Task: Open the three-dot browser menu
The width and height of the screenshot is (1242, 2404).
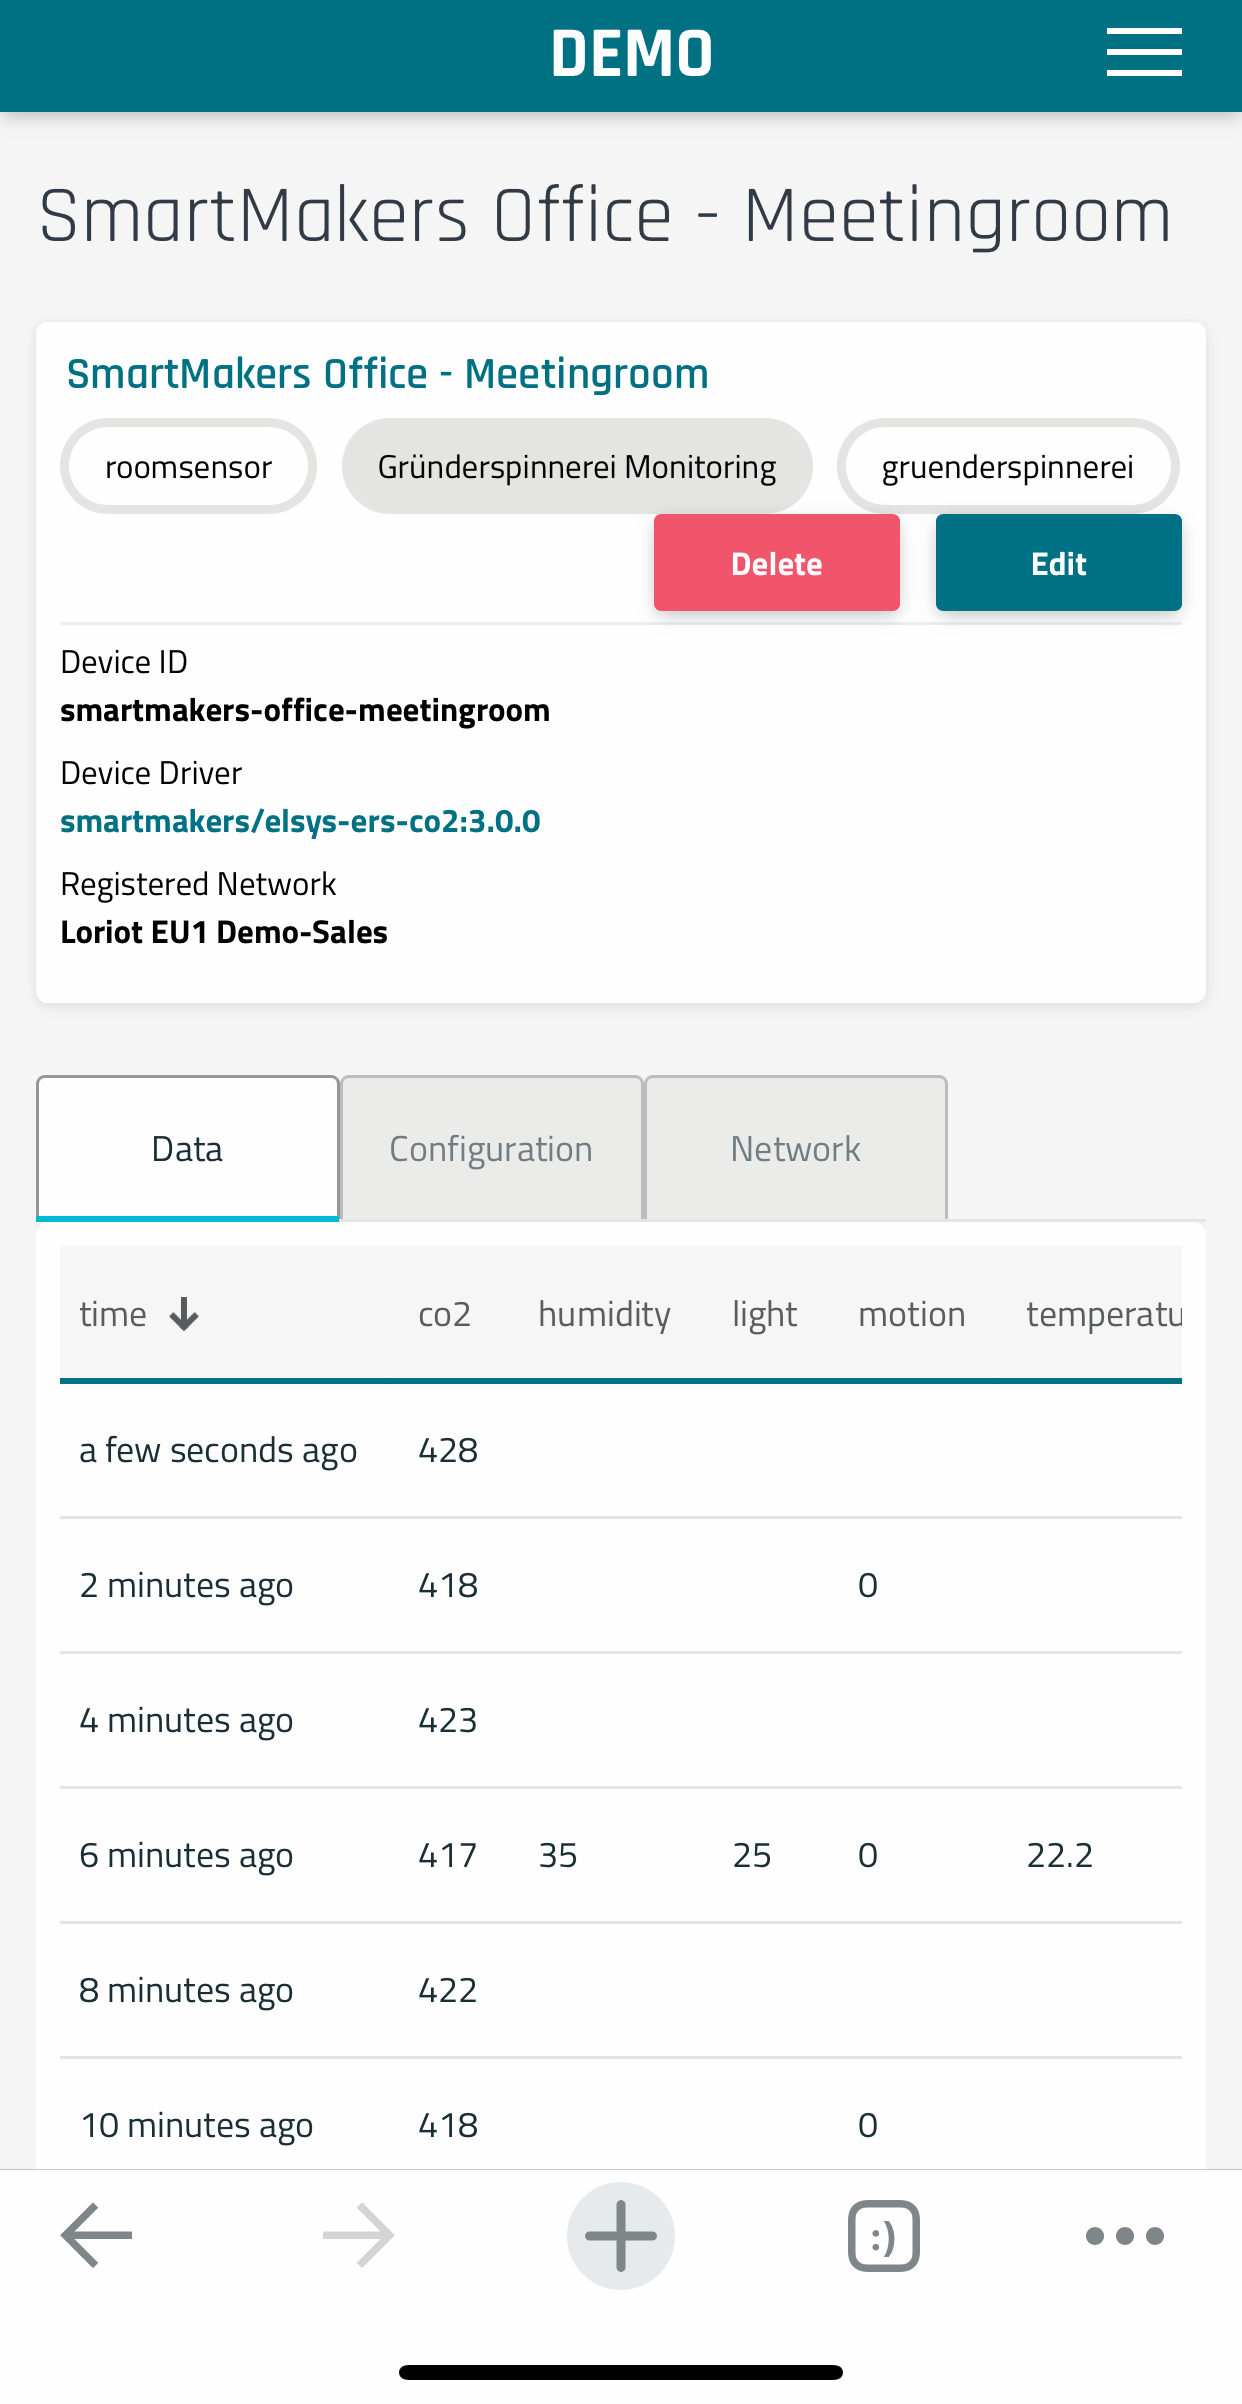Action: click(x=1124, y=2235)
